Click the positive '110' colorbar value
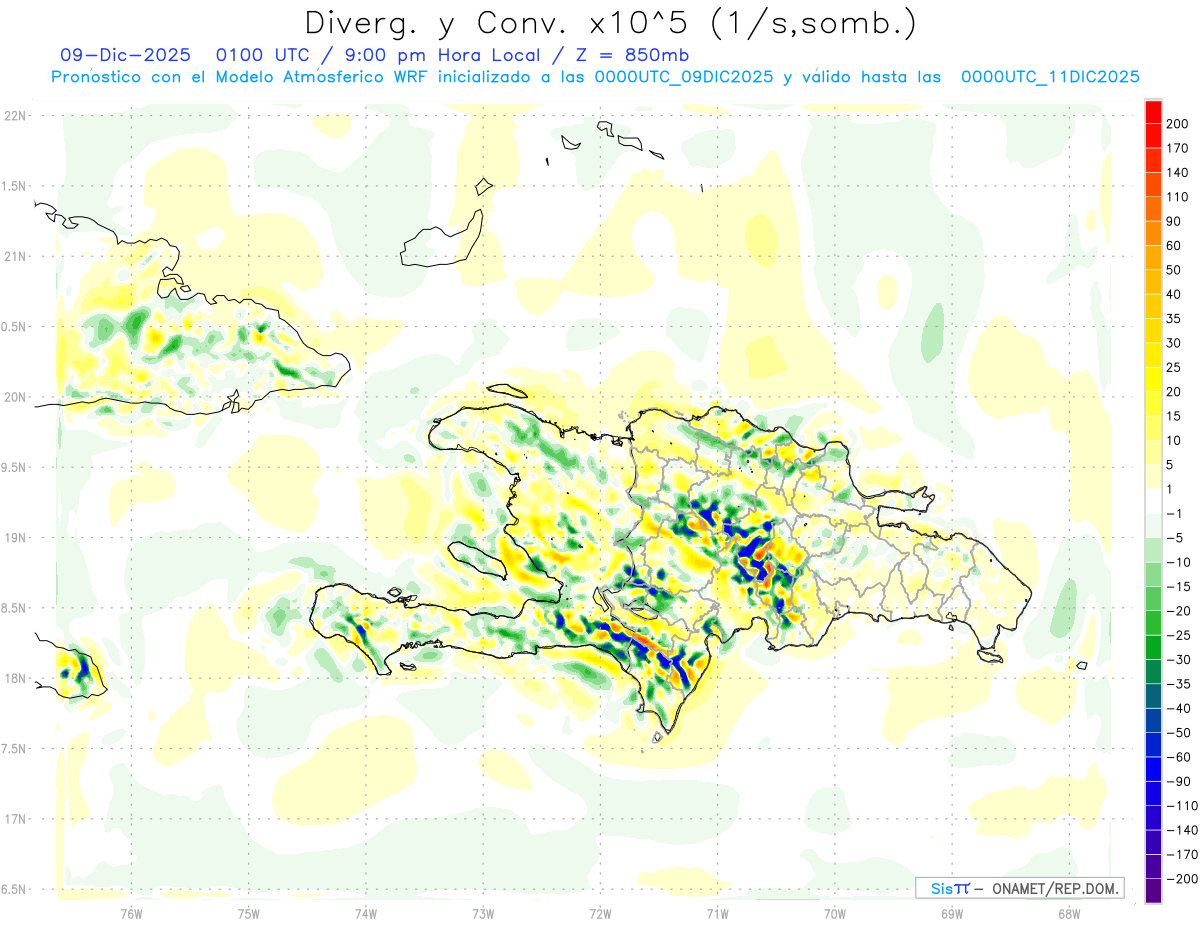The image size is (1200, 927). (x=1179, y=197)
